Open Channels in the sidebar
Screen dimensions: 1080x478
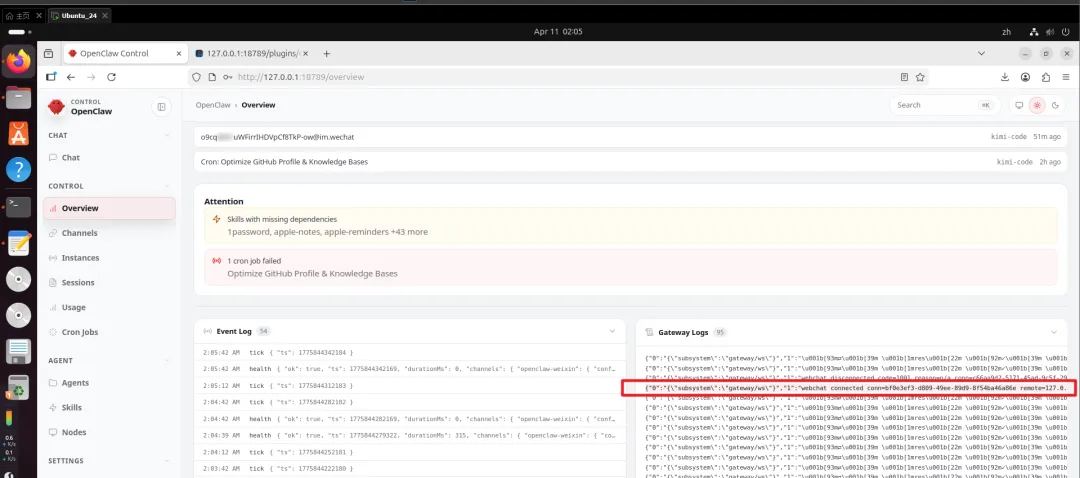point(109,233)
